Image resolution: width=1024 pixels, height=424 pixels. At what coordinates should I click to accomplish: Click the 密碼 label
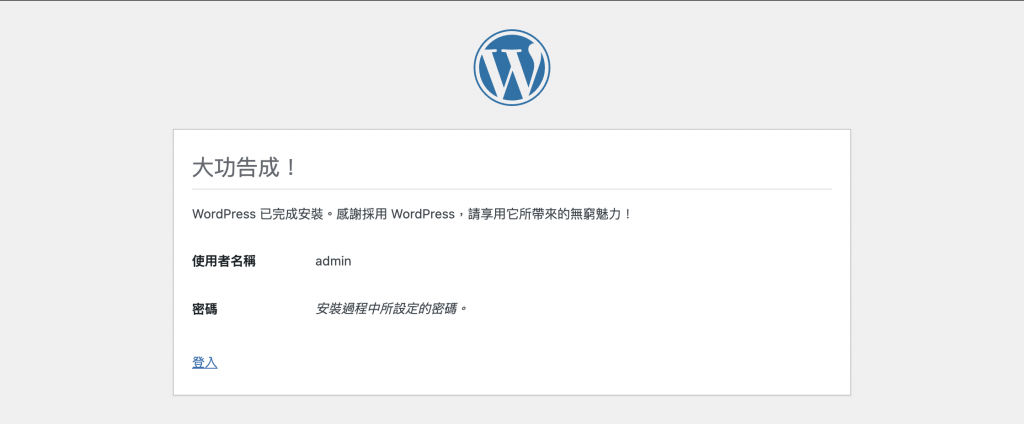tap(204, 309)
